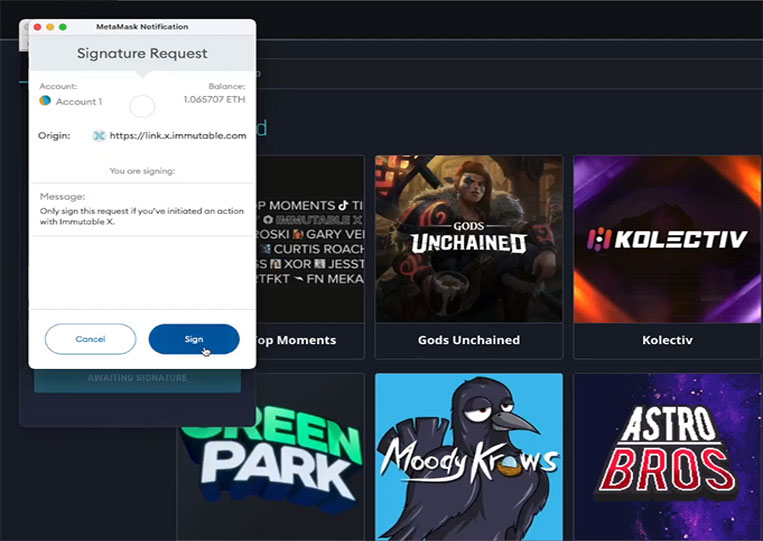
Task: Open the Gods Unchained collection thumbnail
Action: [469, 239]
